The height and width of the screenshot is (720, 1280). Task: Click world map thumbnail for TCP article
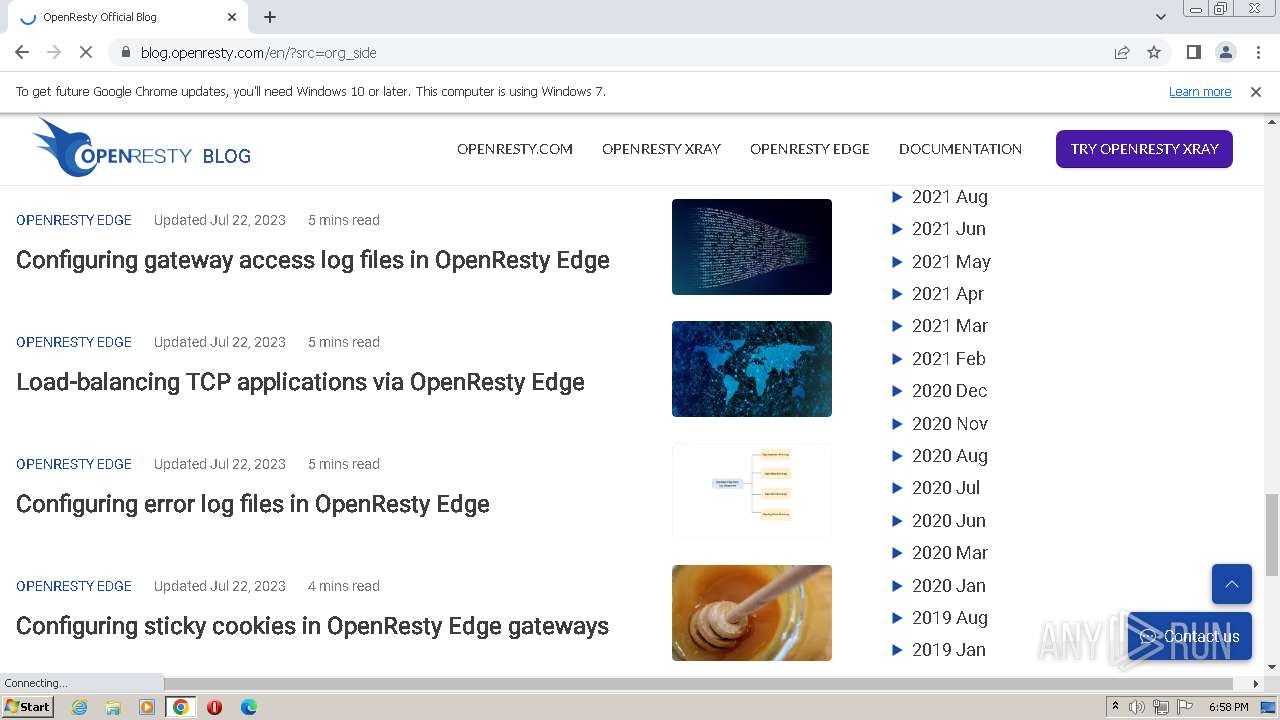pyautogui.click(x=752, y=369)
